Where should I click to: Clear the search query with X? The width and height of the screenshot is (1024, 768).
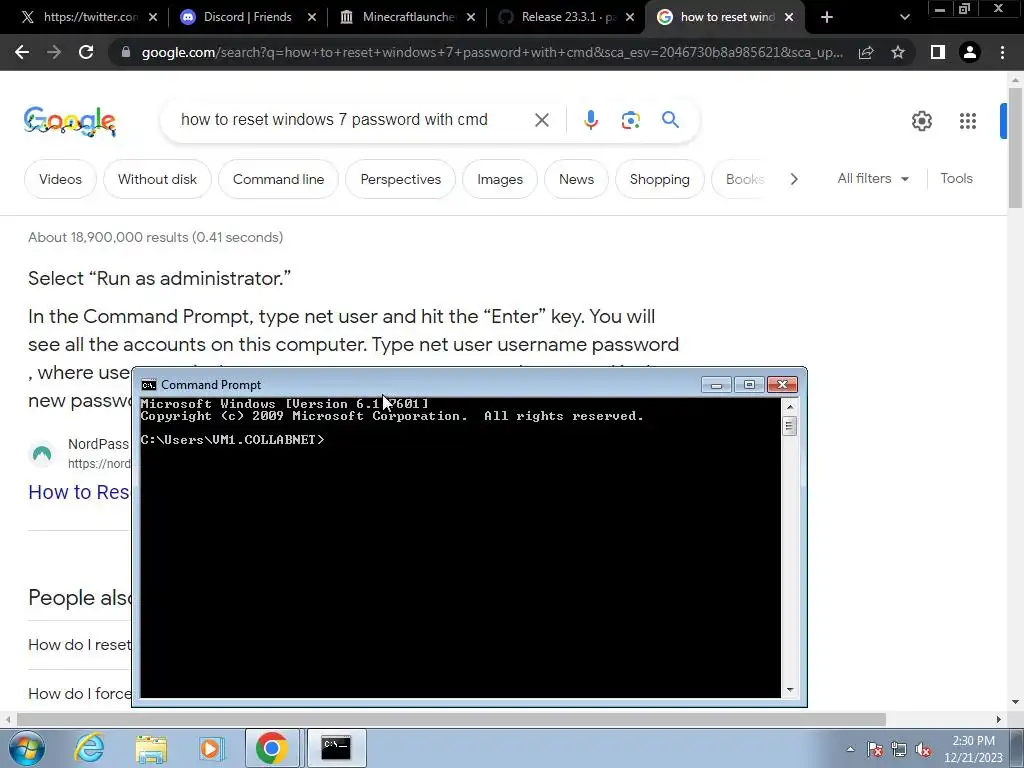tap(541, 120)
